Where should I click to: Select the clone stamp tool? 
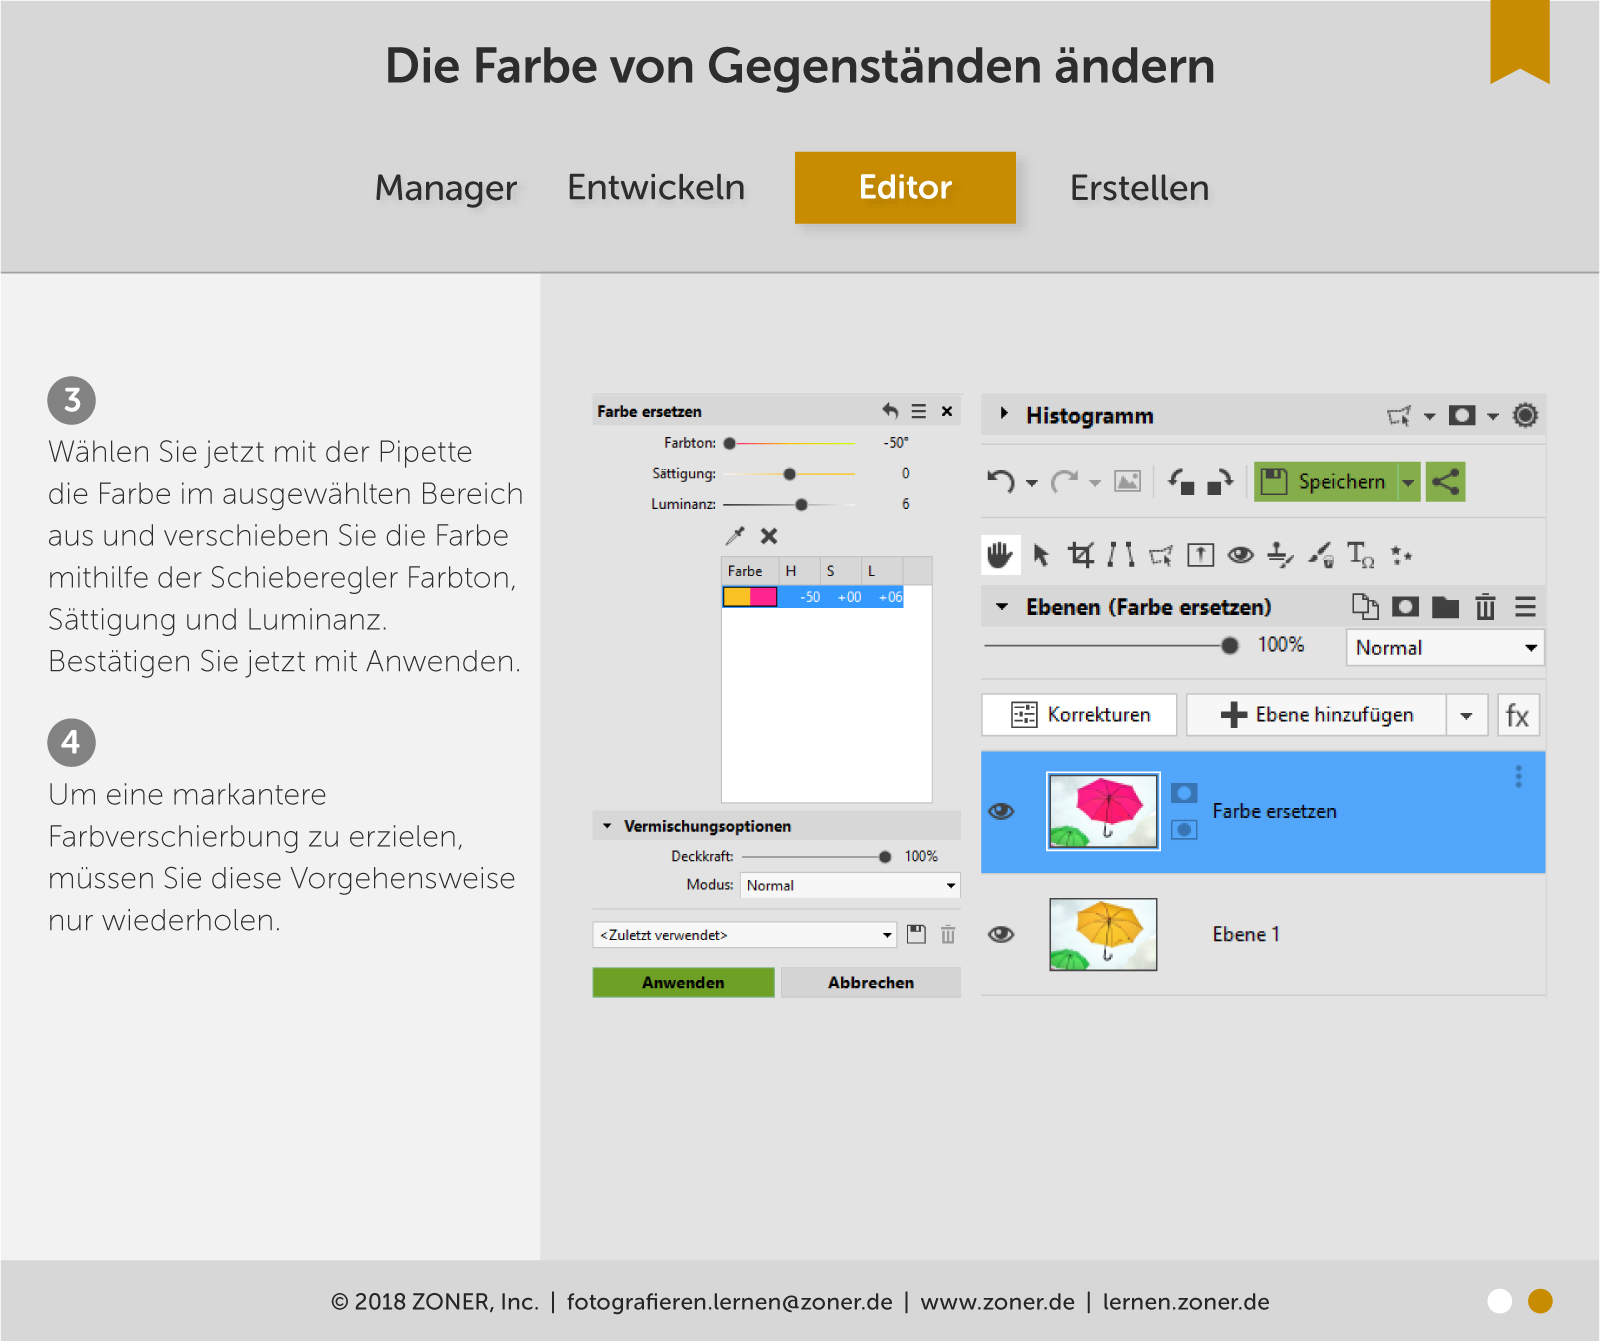[x=1280, y=554]
